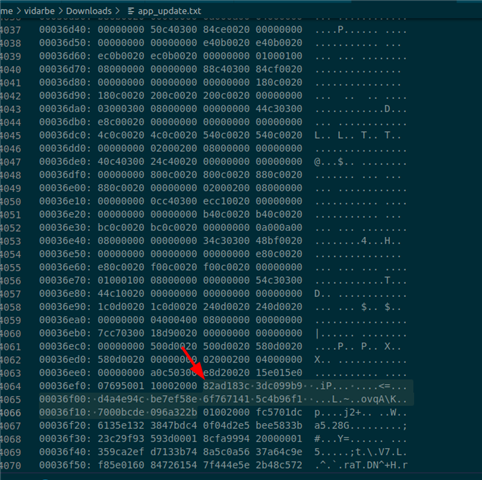
Task: Click hex value 18d90020
Action: 174,333
